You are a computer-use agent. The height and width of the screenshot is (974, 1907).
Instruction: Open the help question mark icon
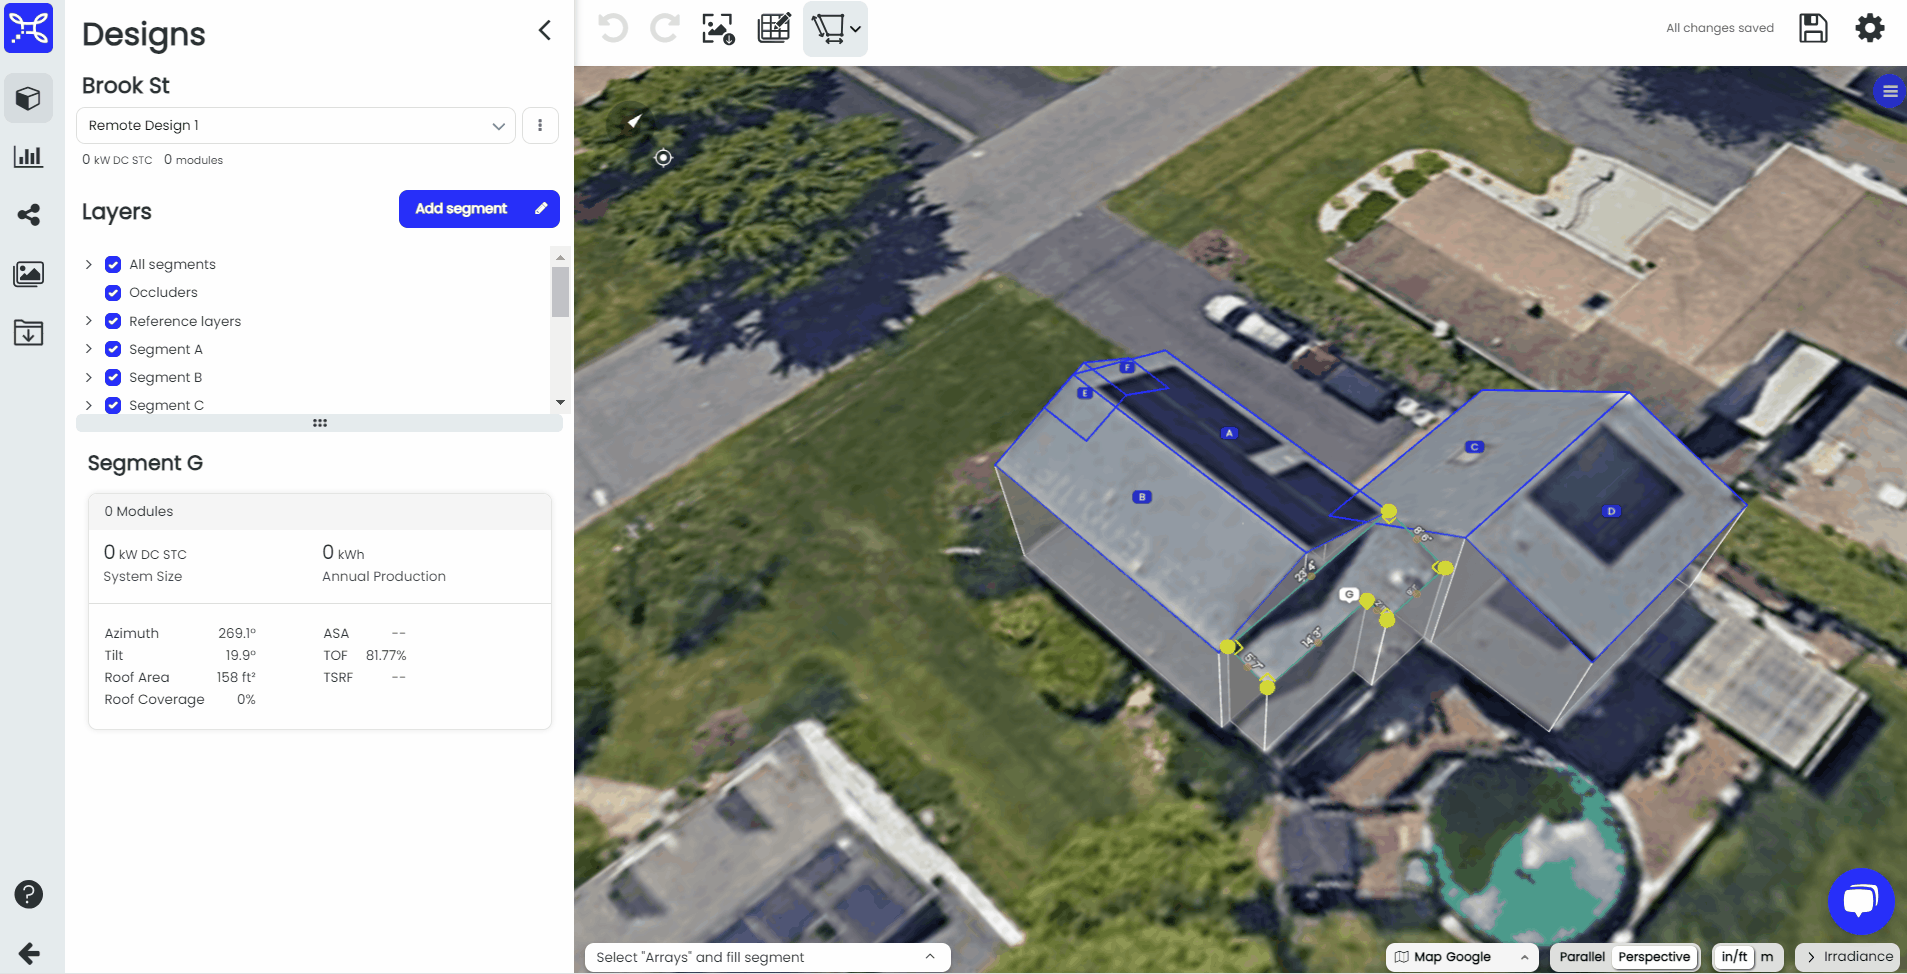[x=28, y=894]
